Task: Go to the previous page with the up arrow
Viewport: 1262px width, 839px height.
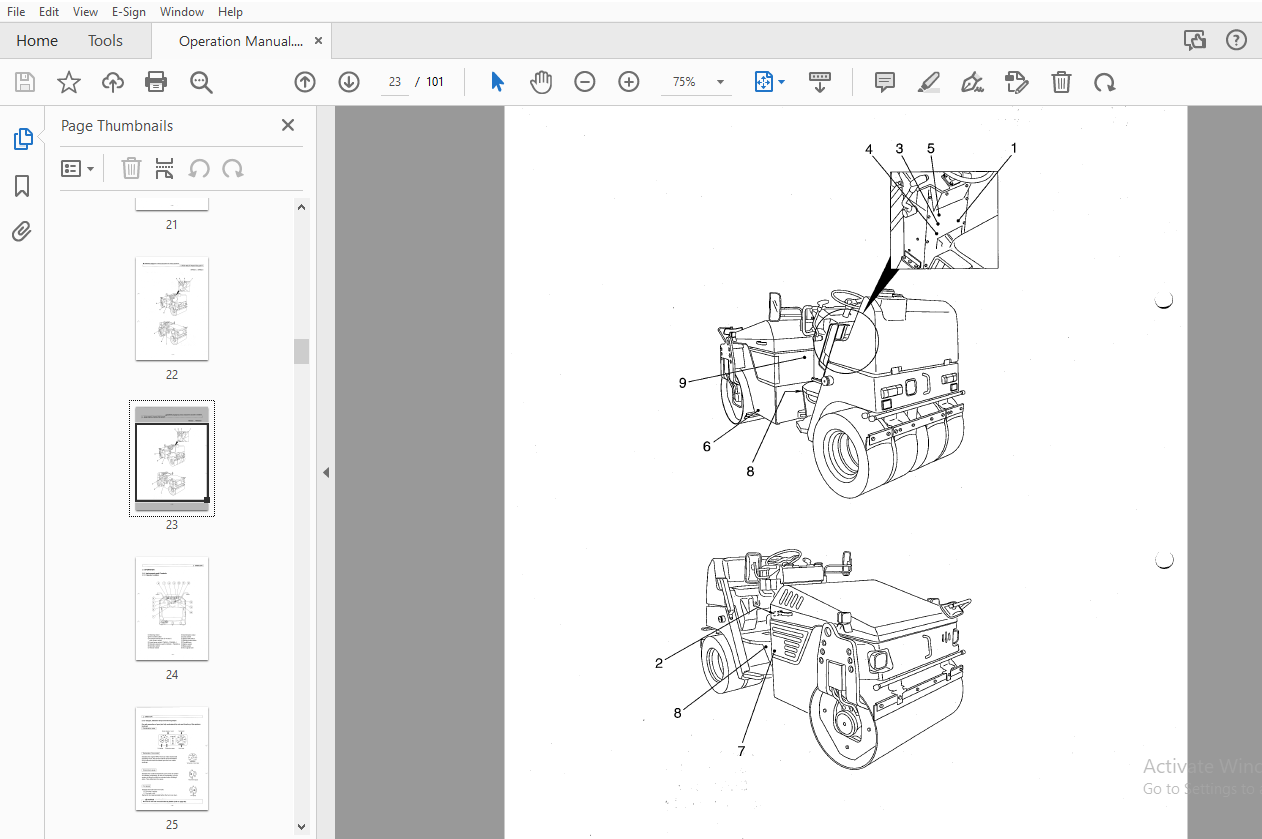Action: pyautogui.click(x=305, y=82)
